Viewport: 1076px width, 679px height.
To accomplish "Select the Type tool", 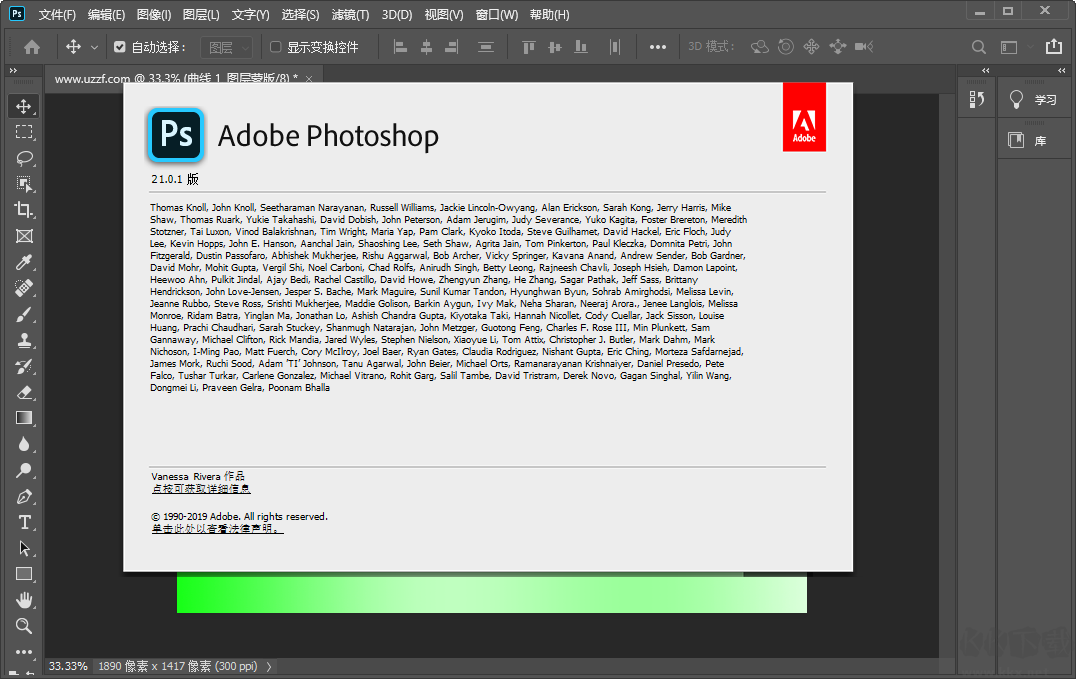I will [x=24, y=522].
